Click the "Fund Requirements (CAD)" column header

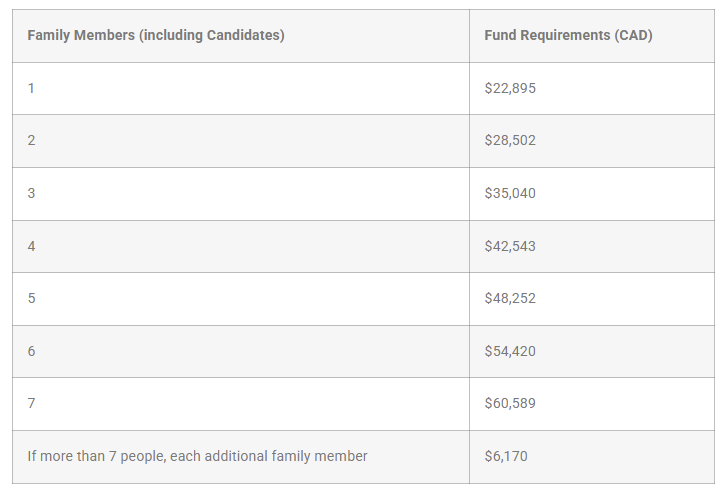pyautogui.click(x=568, y=36)
